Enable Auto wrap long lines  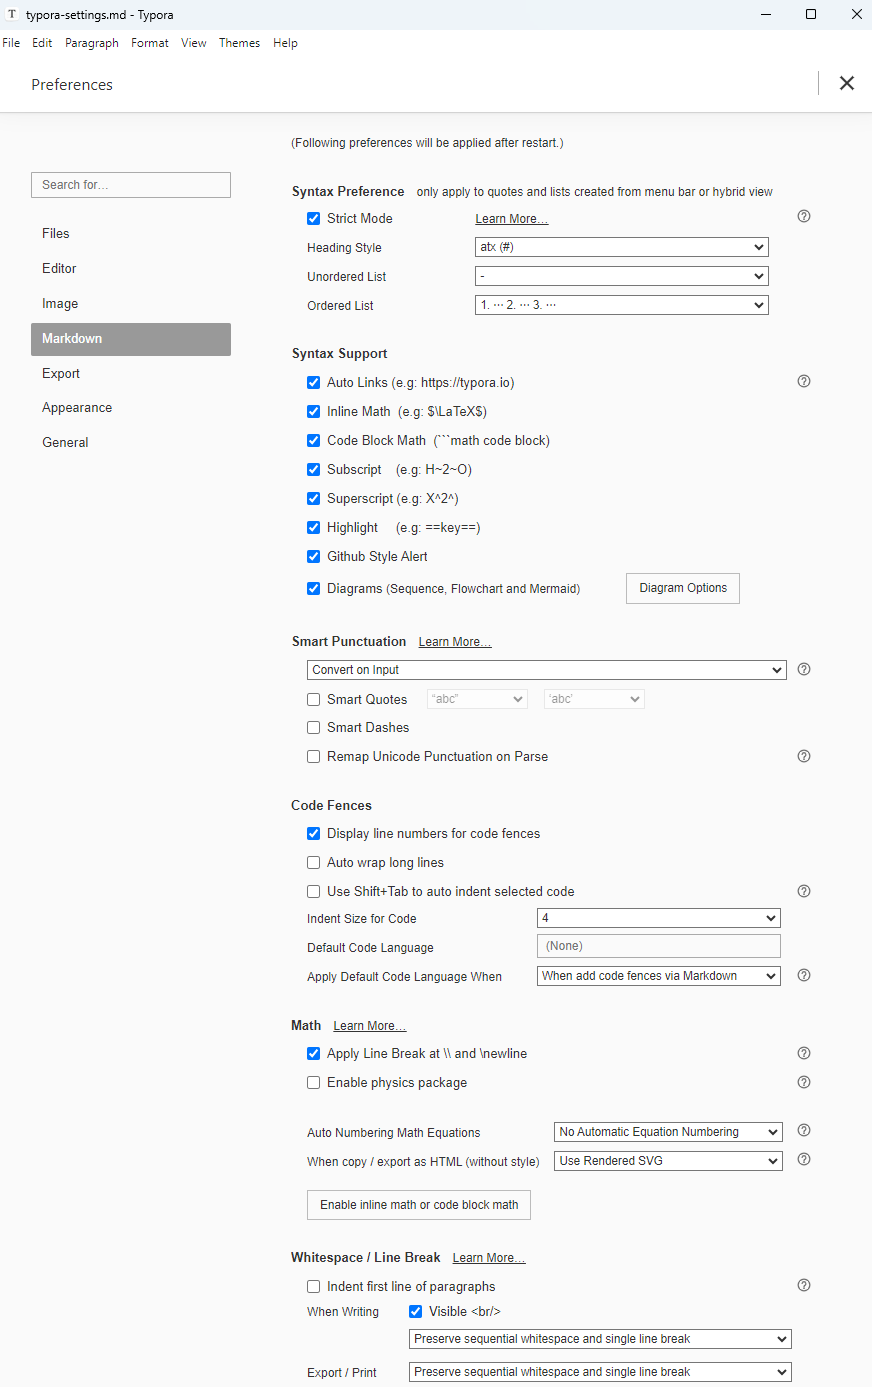313,862
